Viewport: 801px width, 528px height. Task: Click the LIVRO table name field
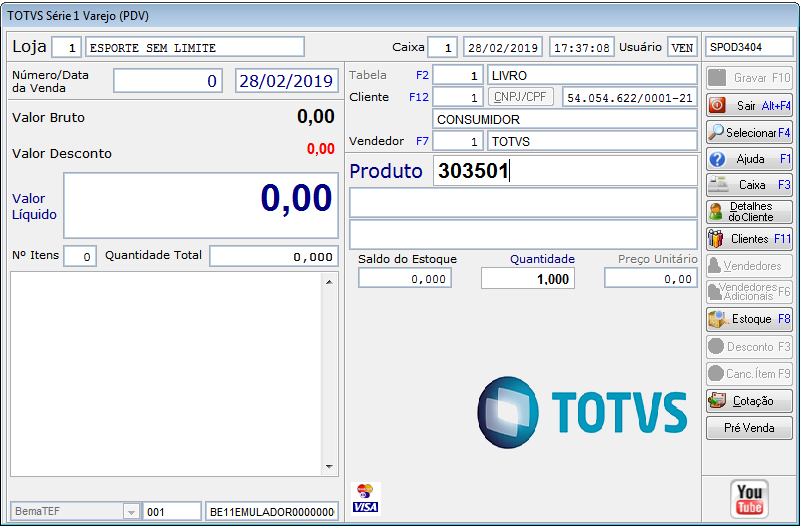[x=592, y=76]
